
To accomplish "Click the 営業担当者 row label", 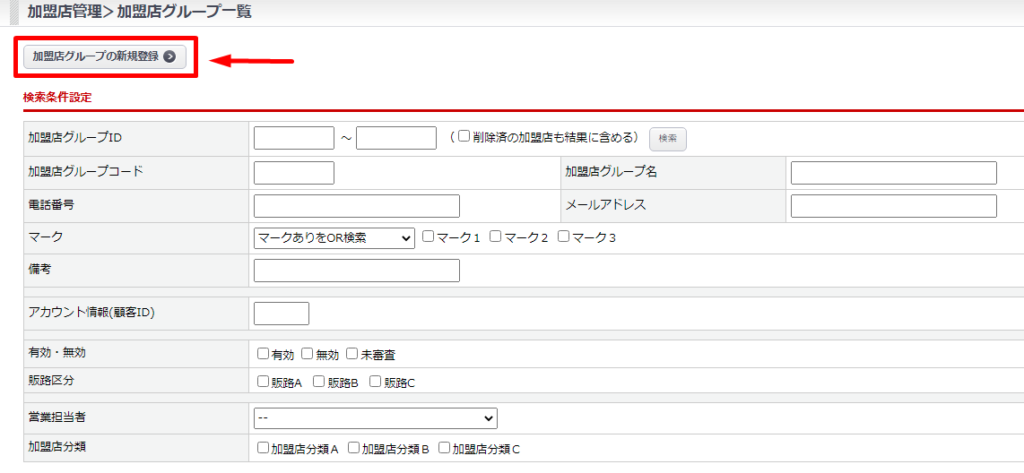I will point(56,417).
